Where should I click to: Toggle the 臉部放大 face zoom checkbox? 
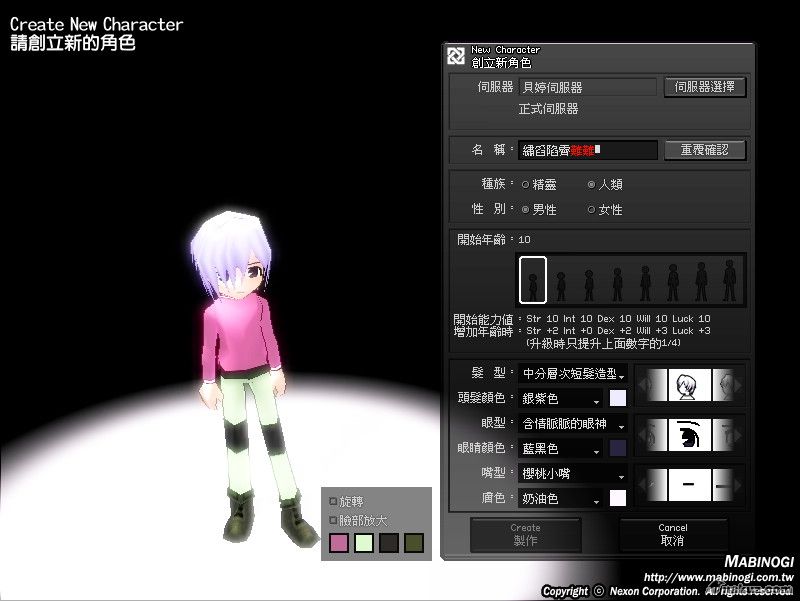(x=334, y=520)
